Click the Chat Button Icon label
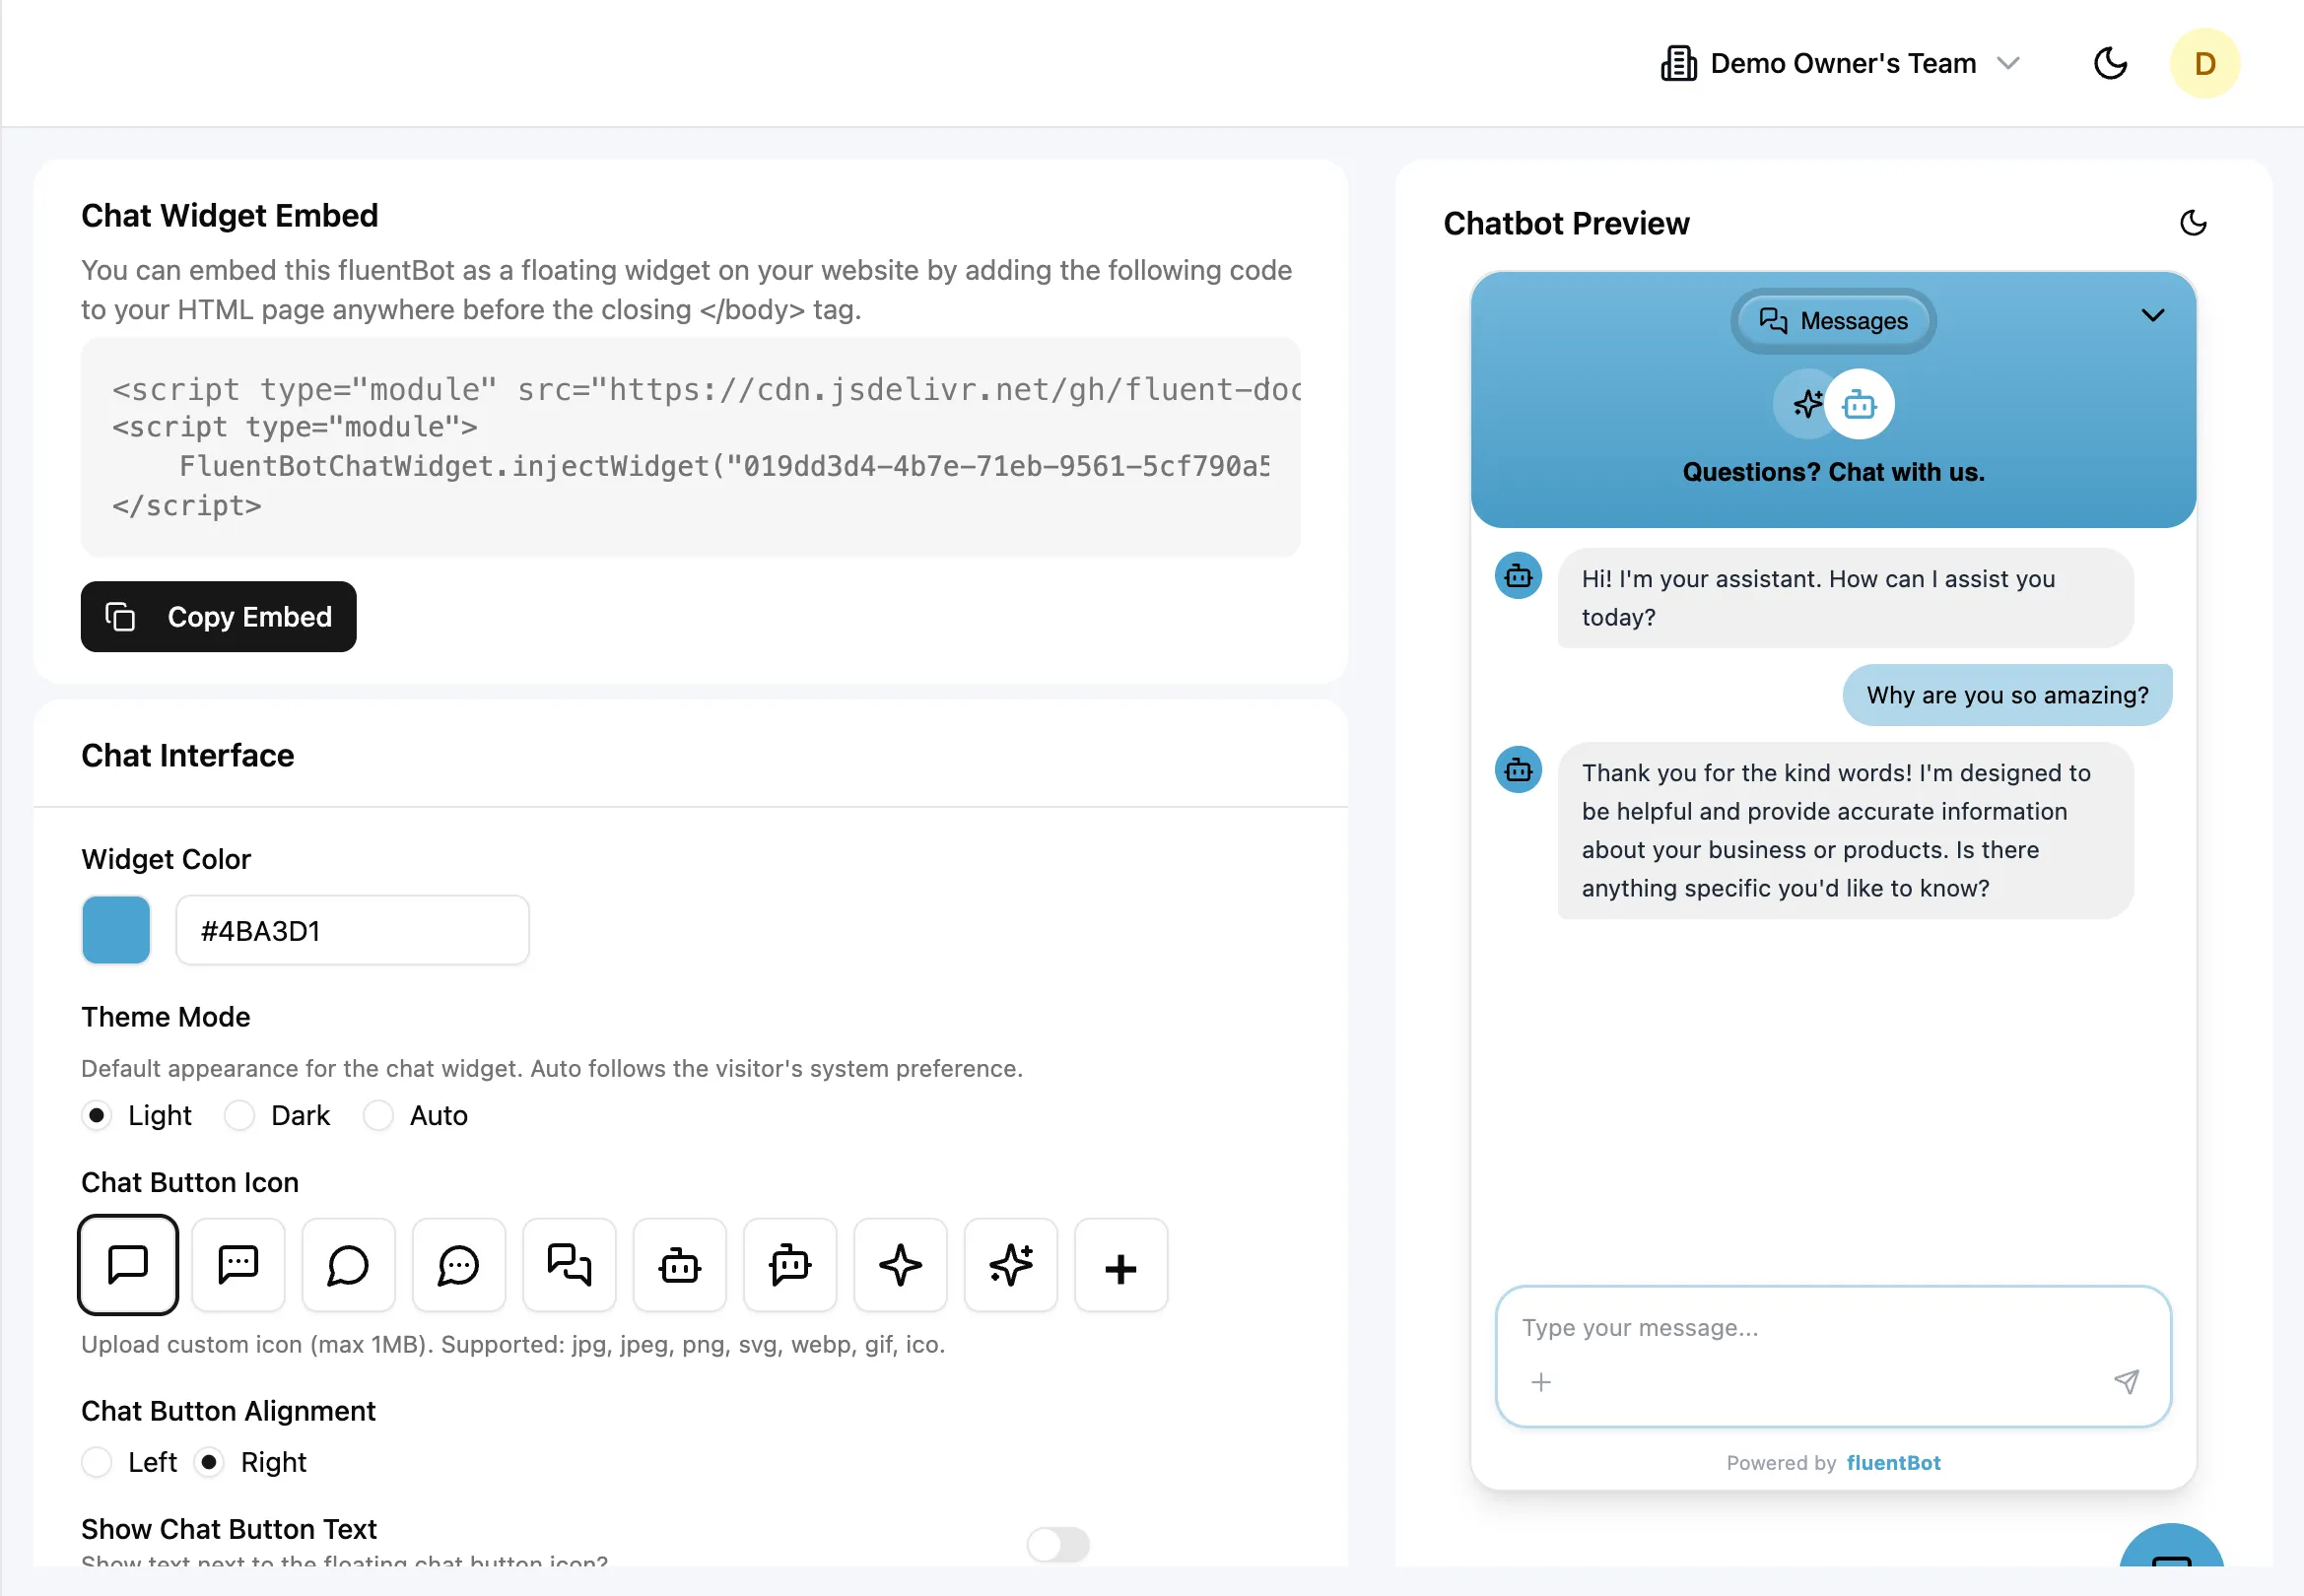The width and height of the screenshot is (2304, 1596). pyautogui.click(x=190, y=1182)
